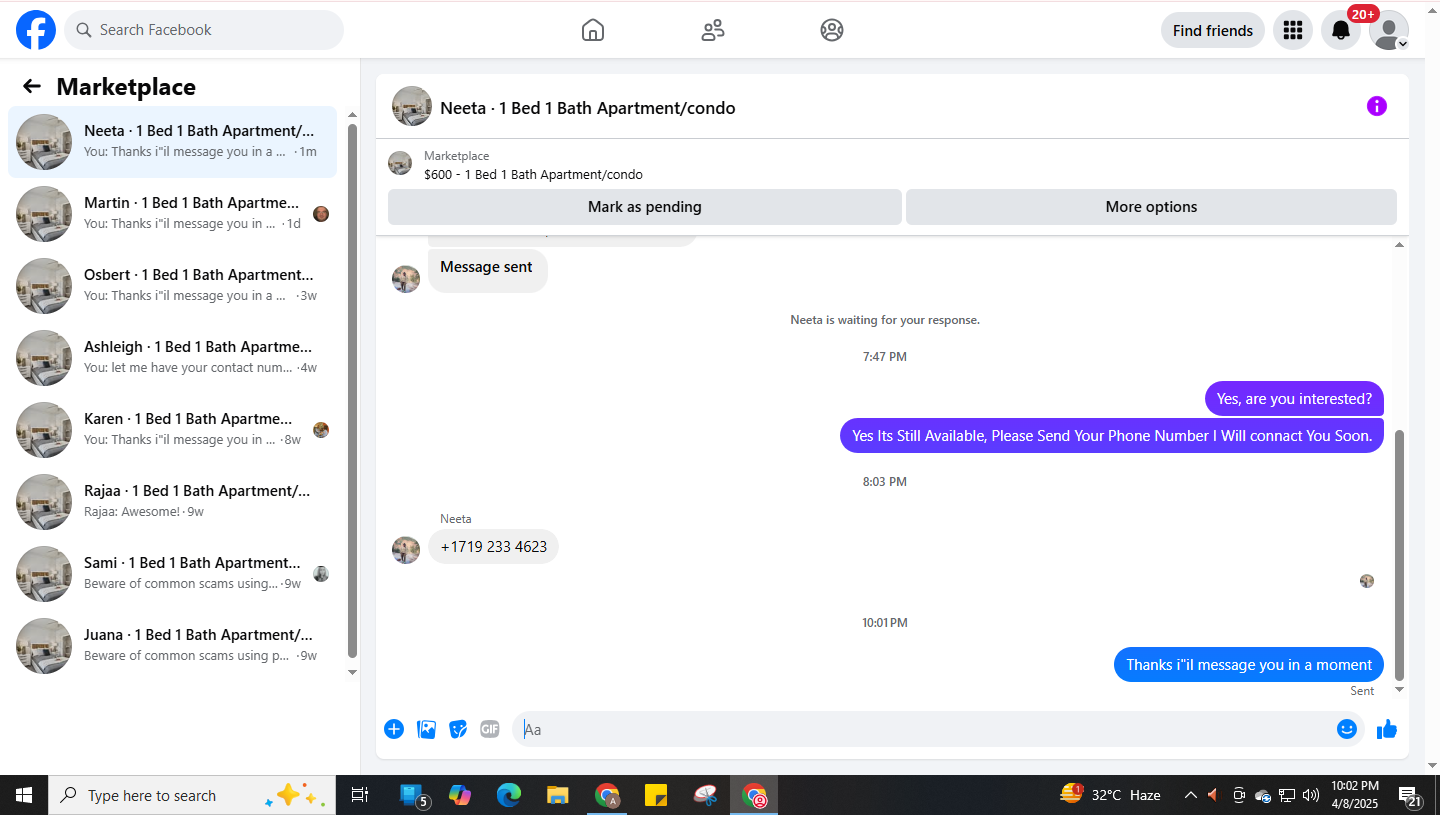Open the Windows notification center icon

(1409, 796)
